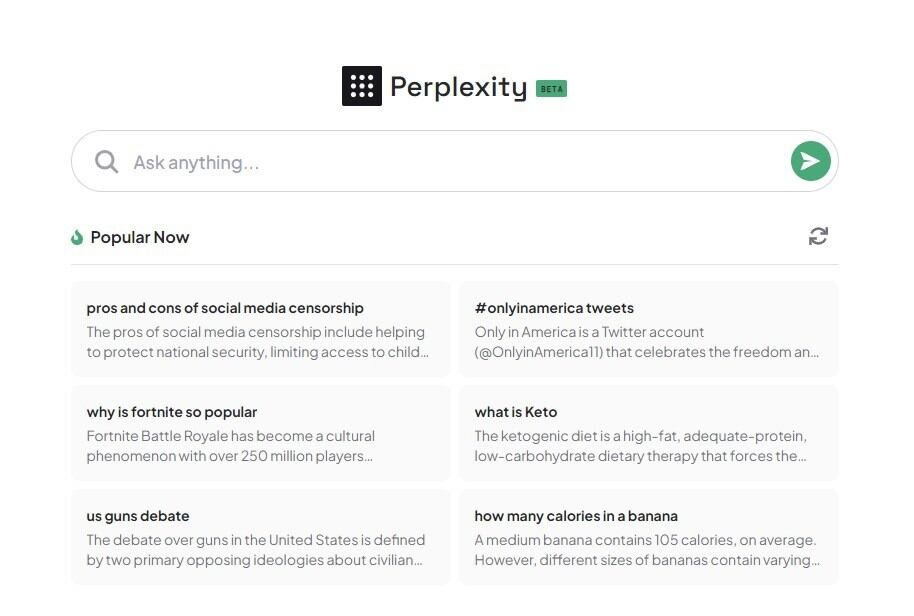The image size is (914, 616).
Task: Click the magnifying glass search icon
Action: pos(106,162)
